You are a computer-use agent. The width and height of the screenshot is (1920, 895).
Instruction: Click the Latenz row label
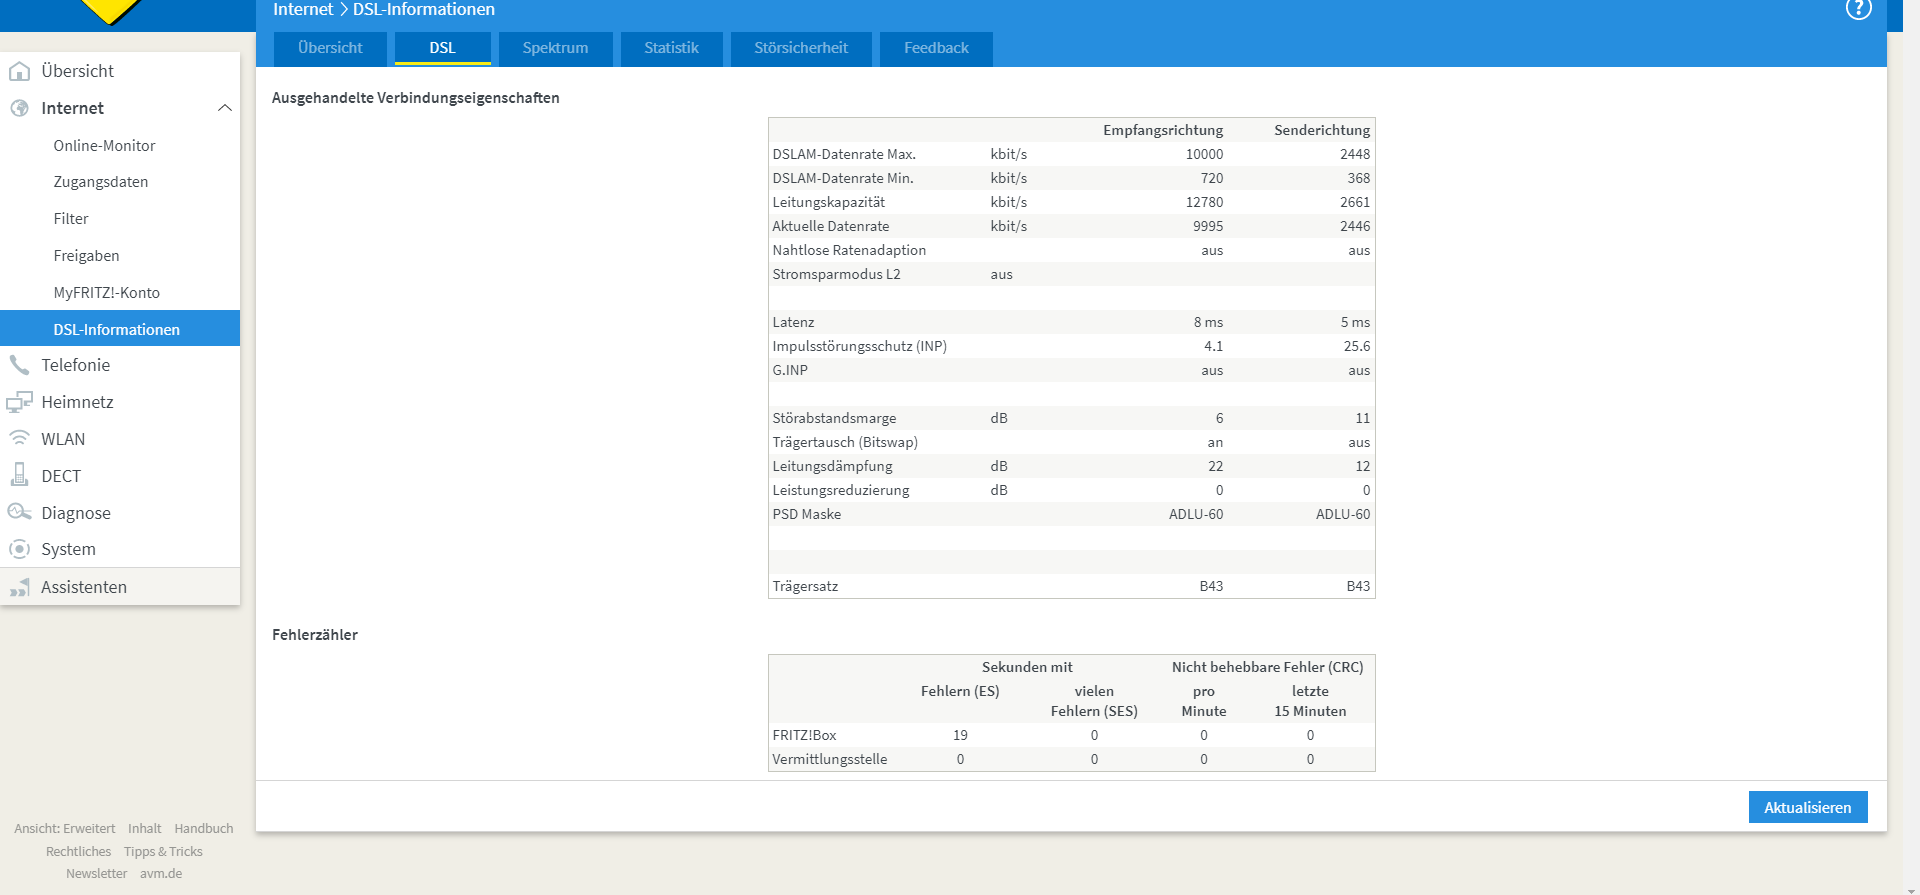793,322
